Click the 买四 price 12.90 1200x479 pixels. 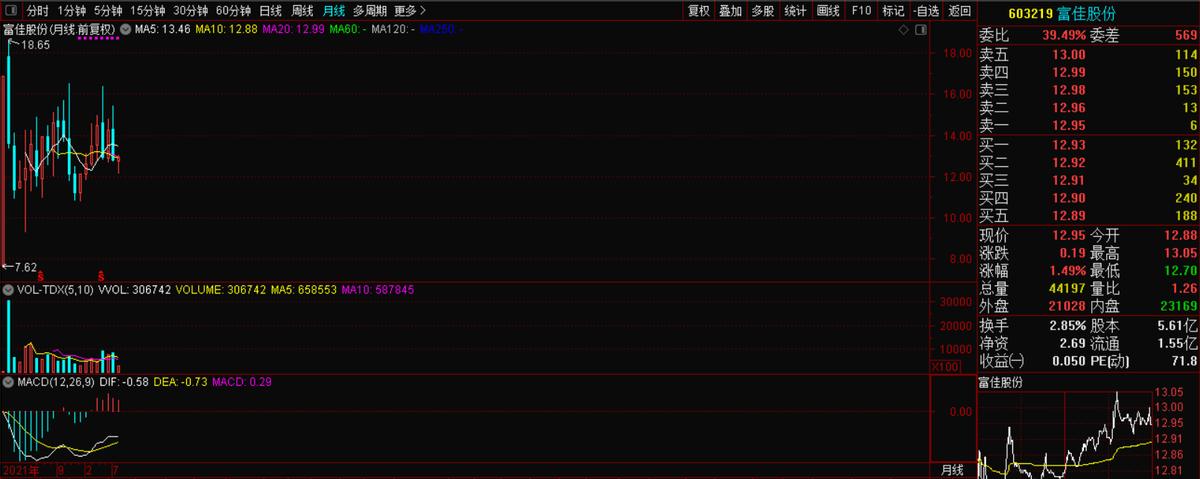[x=1068, y=199]
